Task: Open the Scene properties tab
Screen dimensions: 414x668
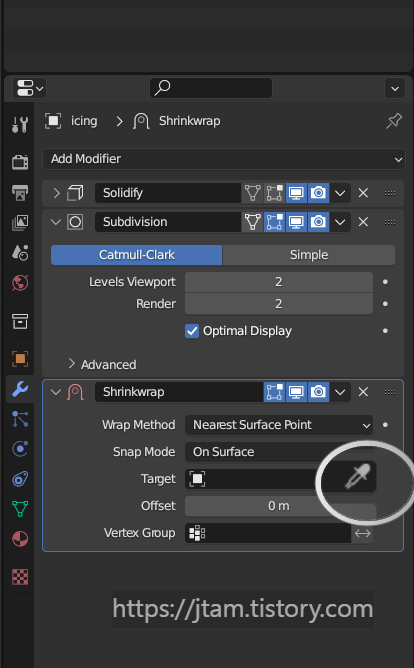Action: [x=20, y=252]
